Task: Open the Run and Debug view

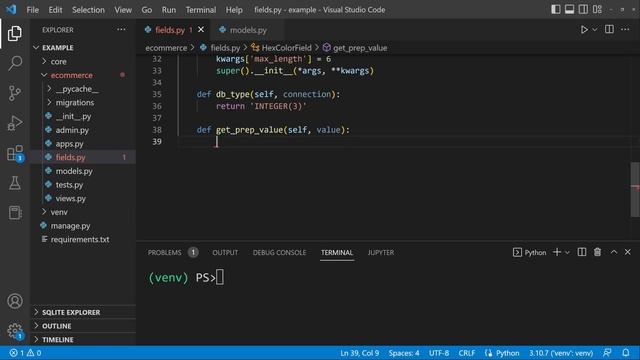Action: [15, 123]
